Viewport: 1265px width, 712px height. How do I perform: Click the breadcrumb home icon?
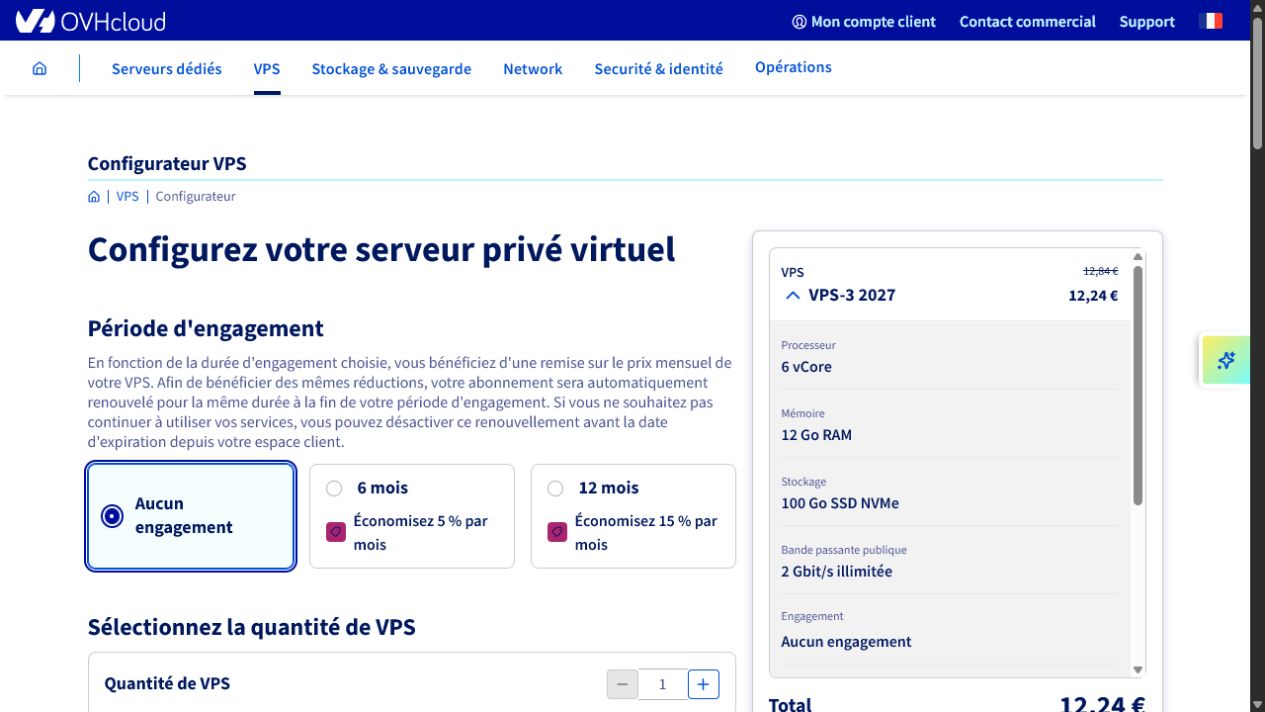pyautogui.click(x=94, y=197)
